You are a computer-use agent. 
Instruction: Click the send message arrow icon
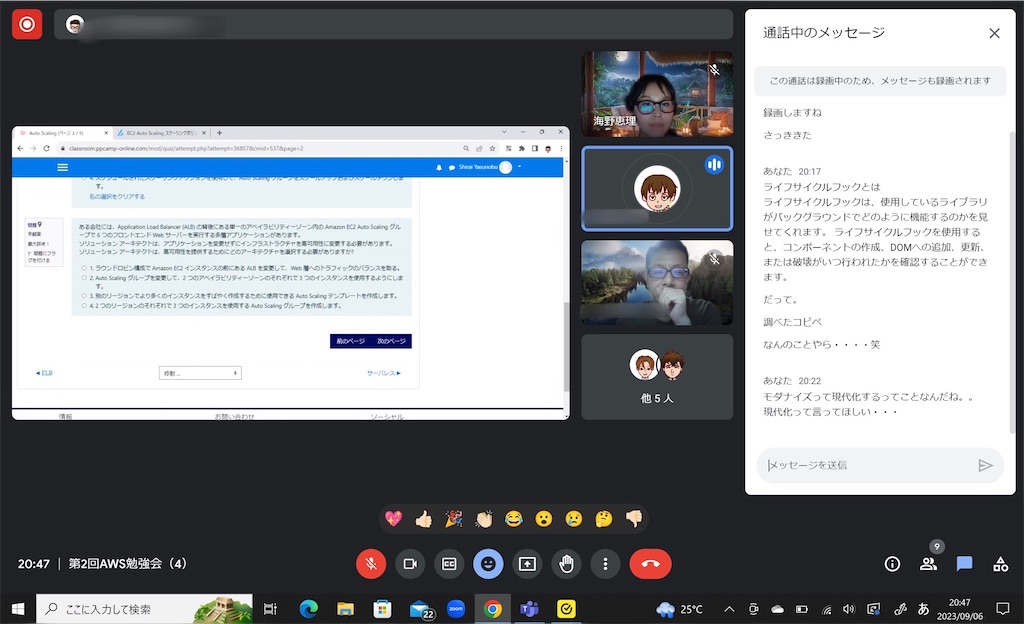coord(985,465)
